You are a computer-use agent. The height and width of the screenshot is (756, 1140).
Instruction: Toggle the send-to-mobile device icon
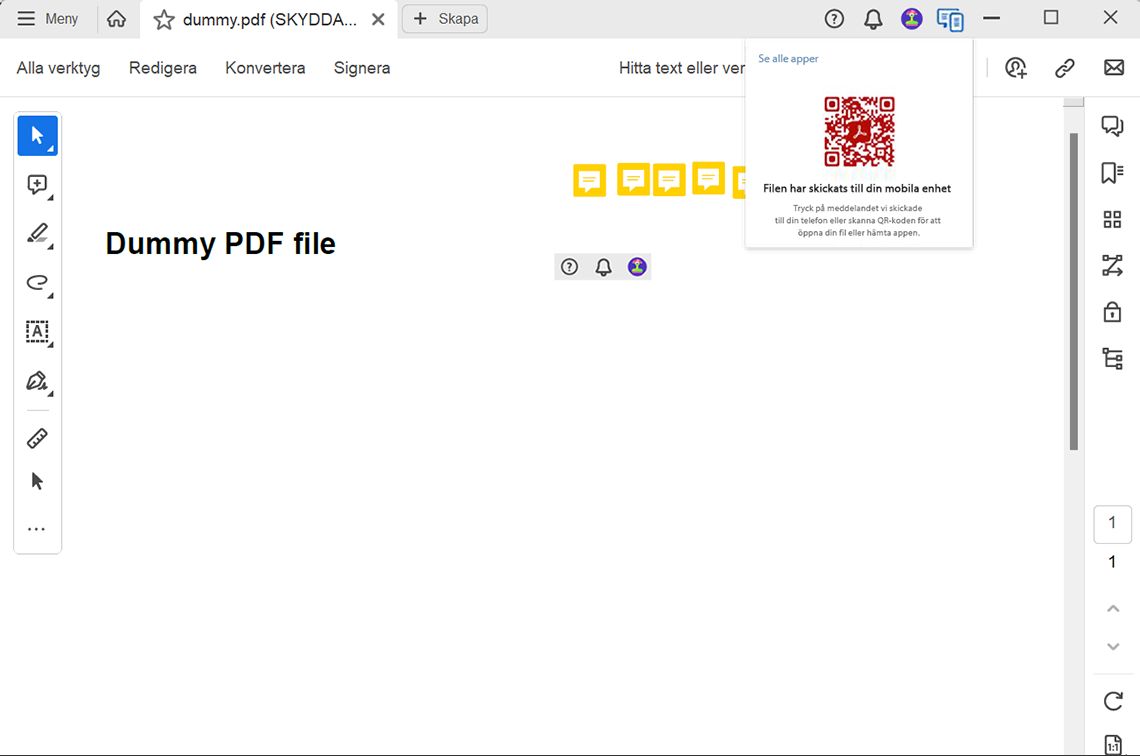pos(950,20)
